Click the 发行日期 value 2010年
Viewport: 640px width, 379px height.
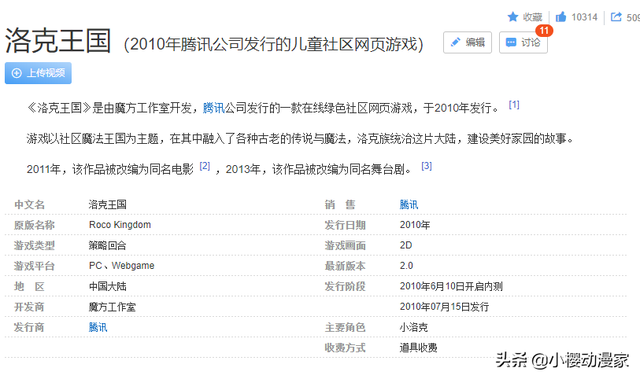pos(415,225)
